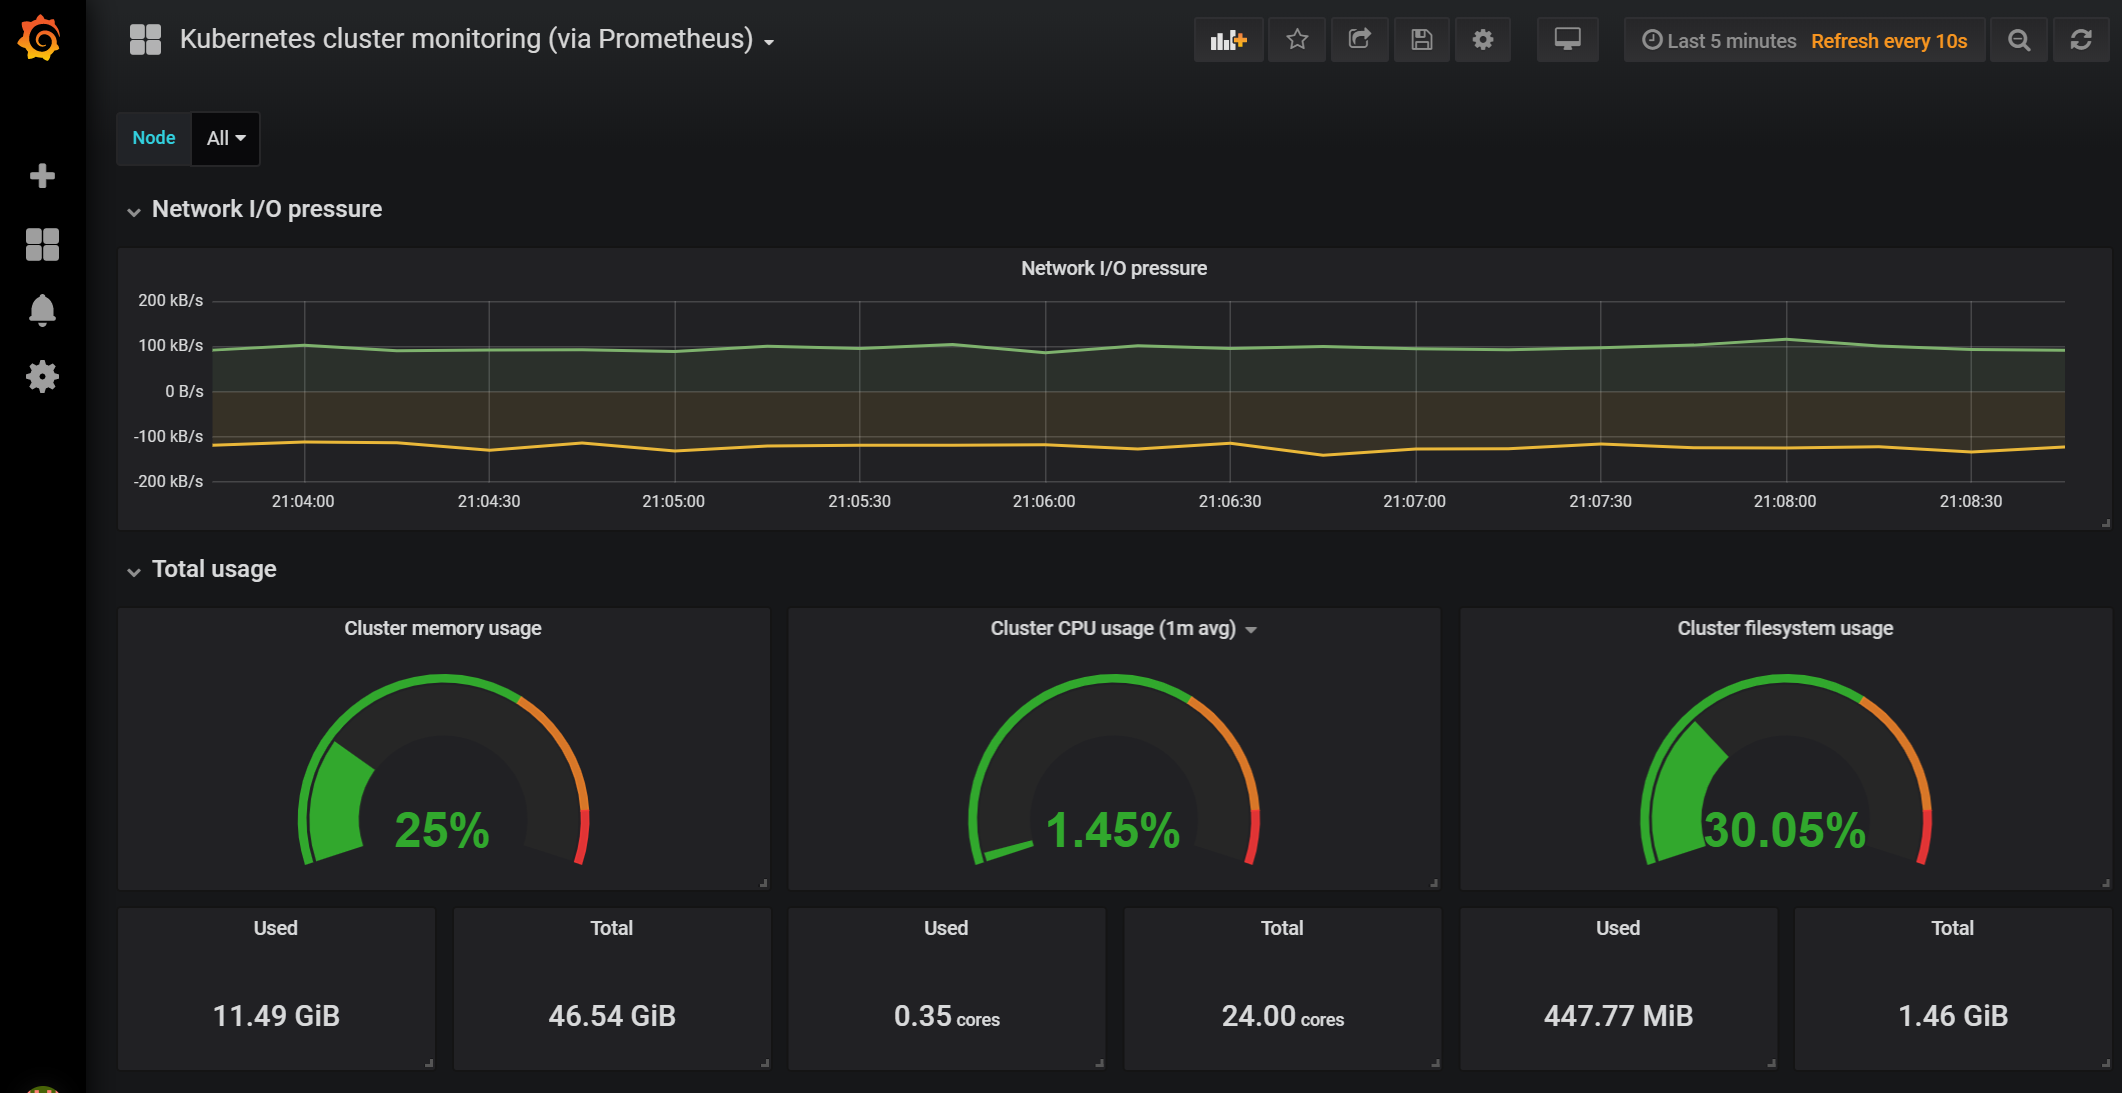Click the green received traffic line in graph
This screenshot has width=2122, height=1093.
(x=1138, y=346)
